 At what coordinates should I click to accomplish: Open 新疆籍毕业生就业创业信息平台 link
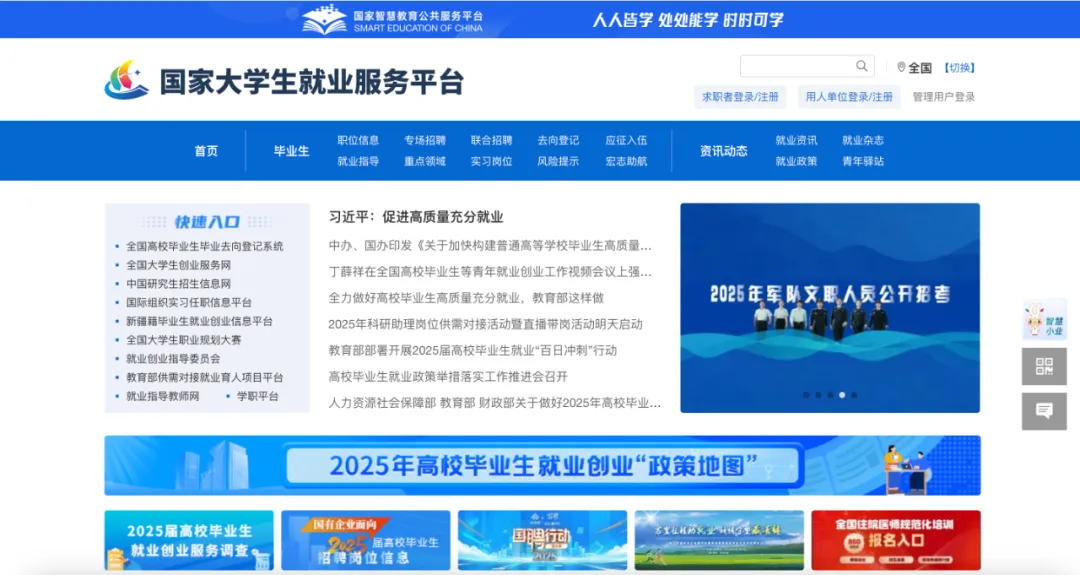[199, 321]
